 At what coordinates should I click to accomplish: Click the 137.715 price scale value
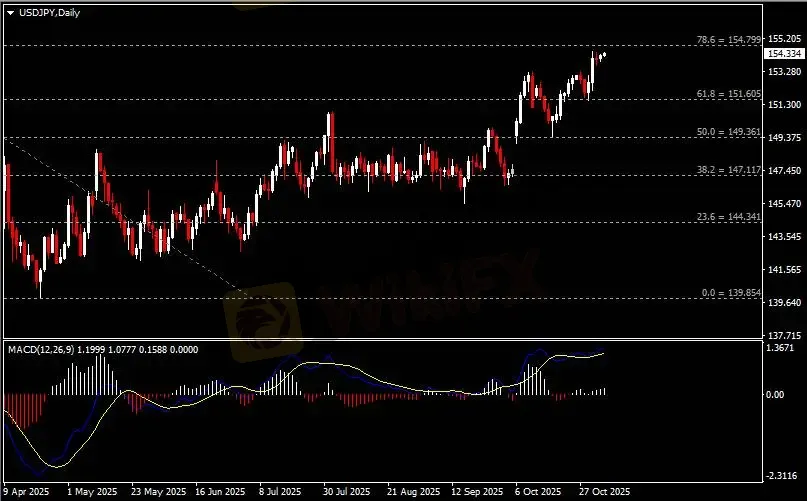click(x=783, y=335)
